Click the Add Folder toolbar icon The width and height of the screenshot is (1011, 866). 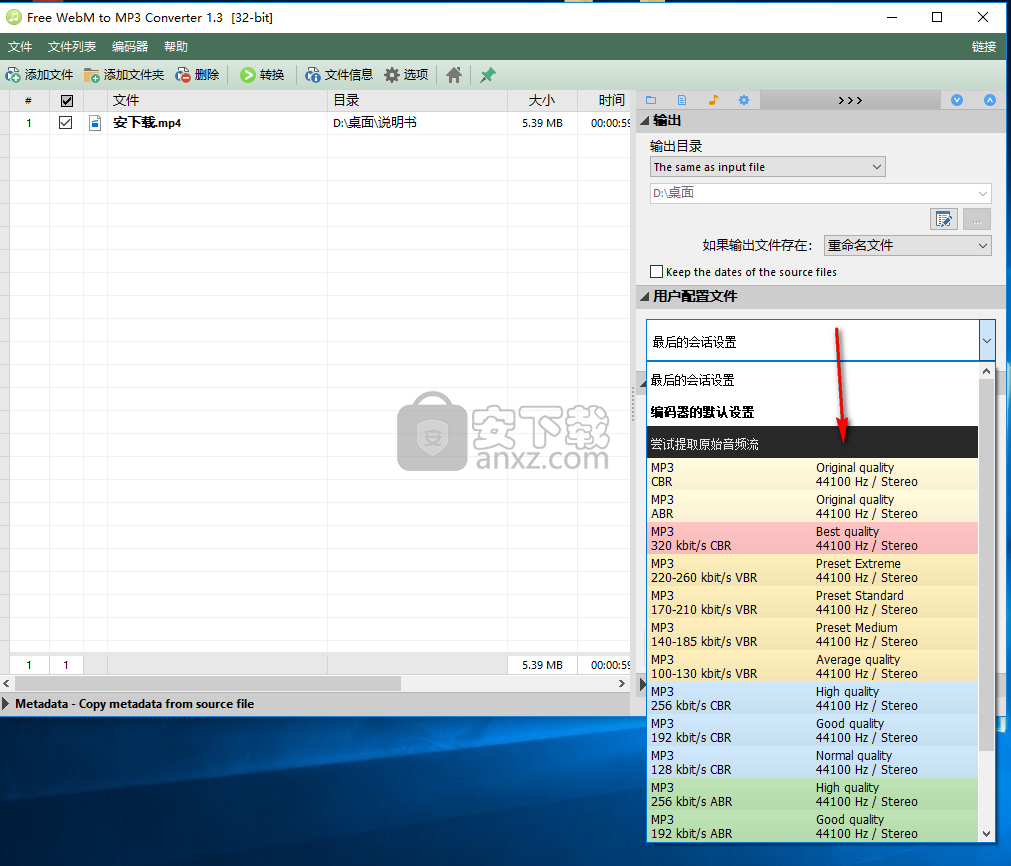tap(92, 75)
